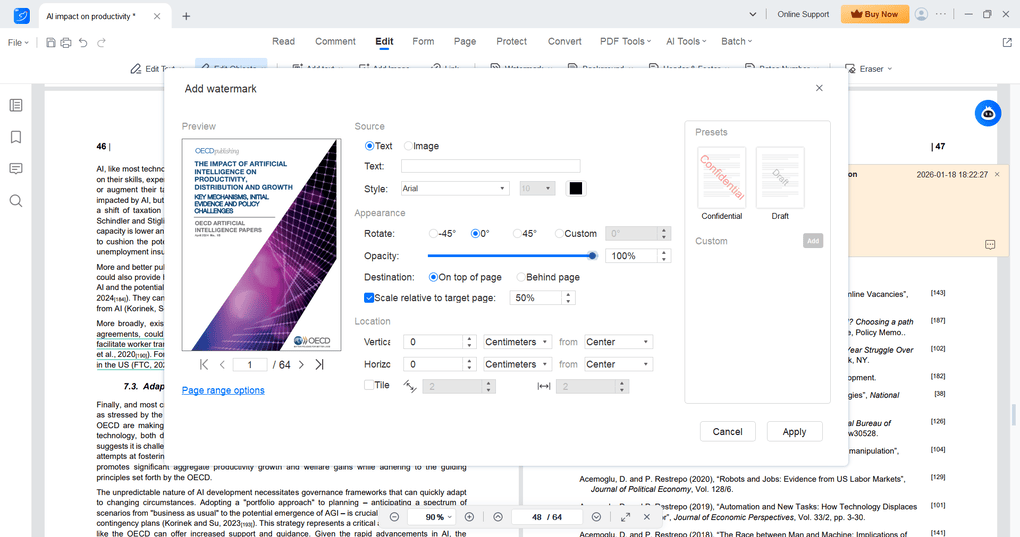Open the Vertical from Center dropdown
This screenshot has height=537, width=1020.
pos(618,342)
